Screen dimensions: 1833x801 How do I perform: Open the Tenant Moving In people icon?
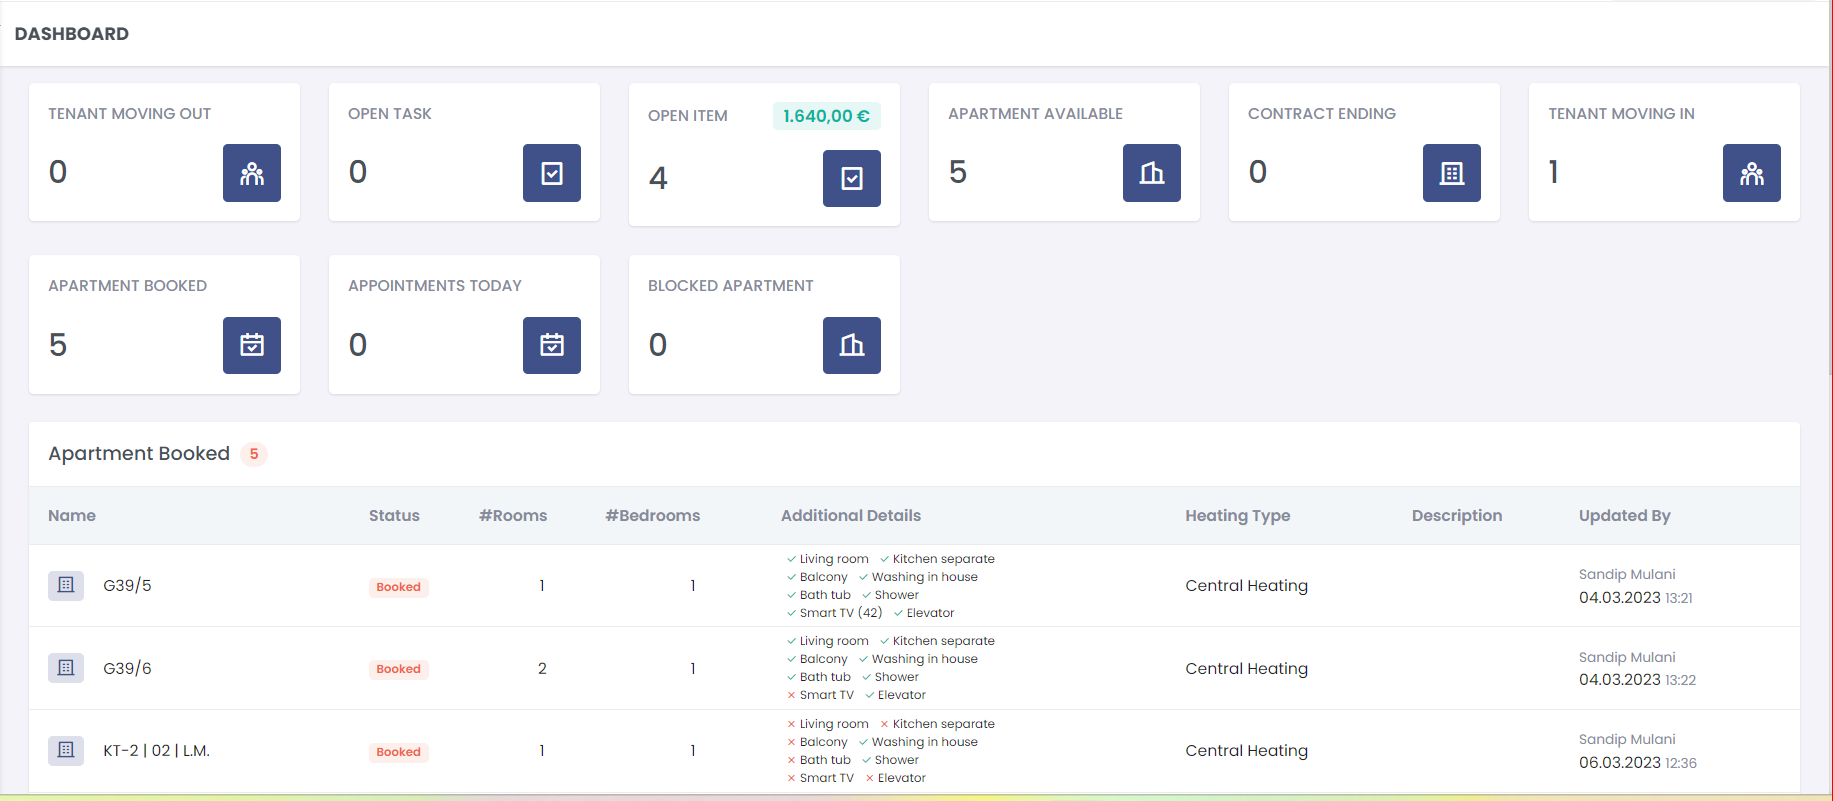click(1751, 173)
